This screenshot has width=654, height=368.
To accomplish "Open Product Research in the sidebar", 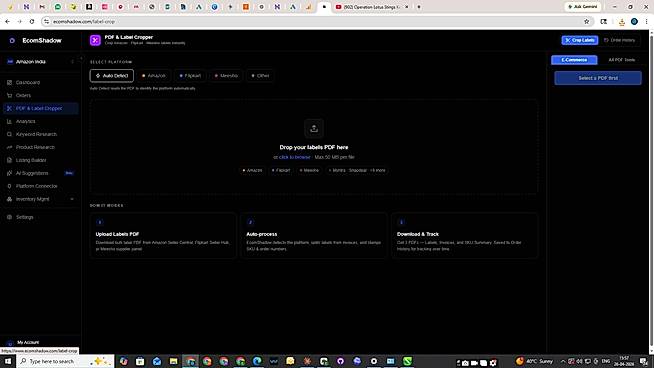I will tap(40, 147).
